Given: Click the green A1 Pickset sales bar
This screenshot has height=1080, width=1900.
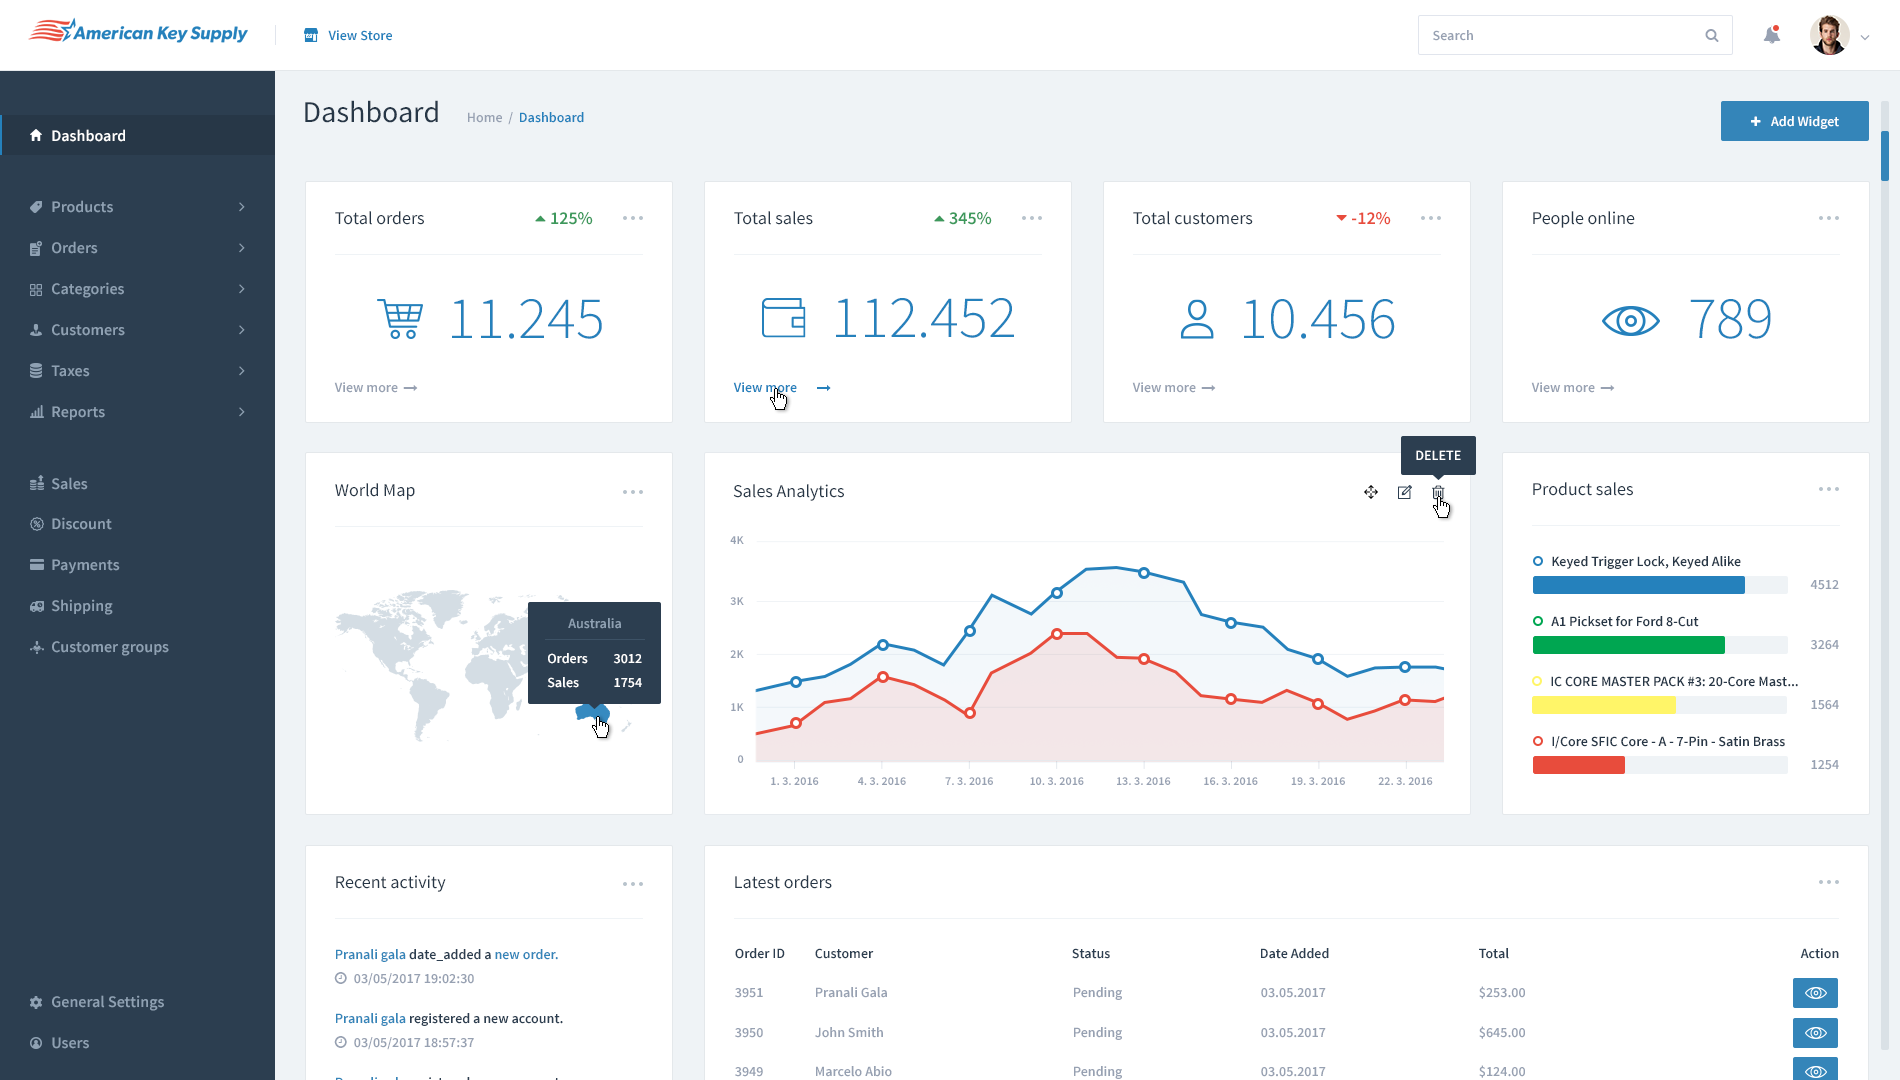Looking at the screenshot, I should point(1628,645).
